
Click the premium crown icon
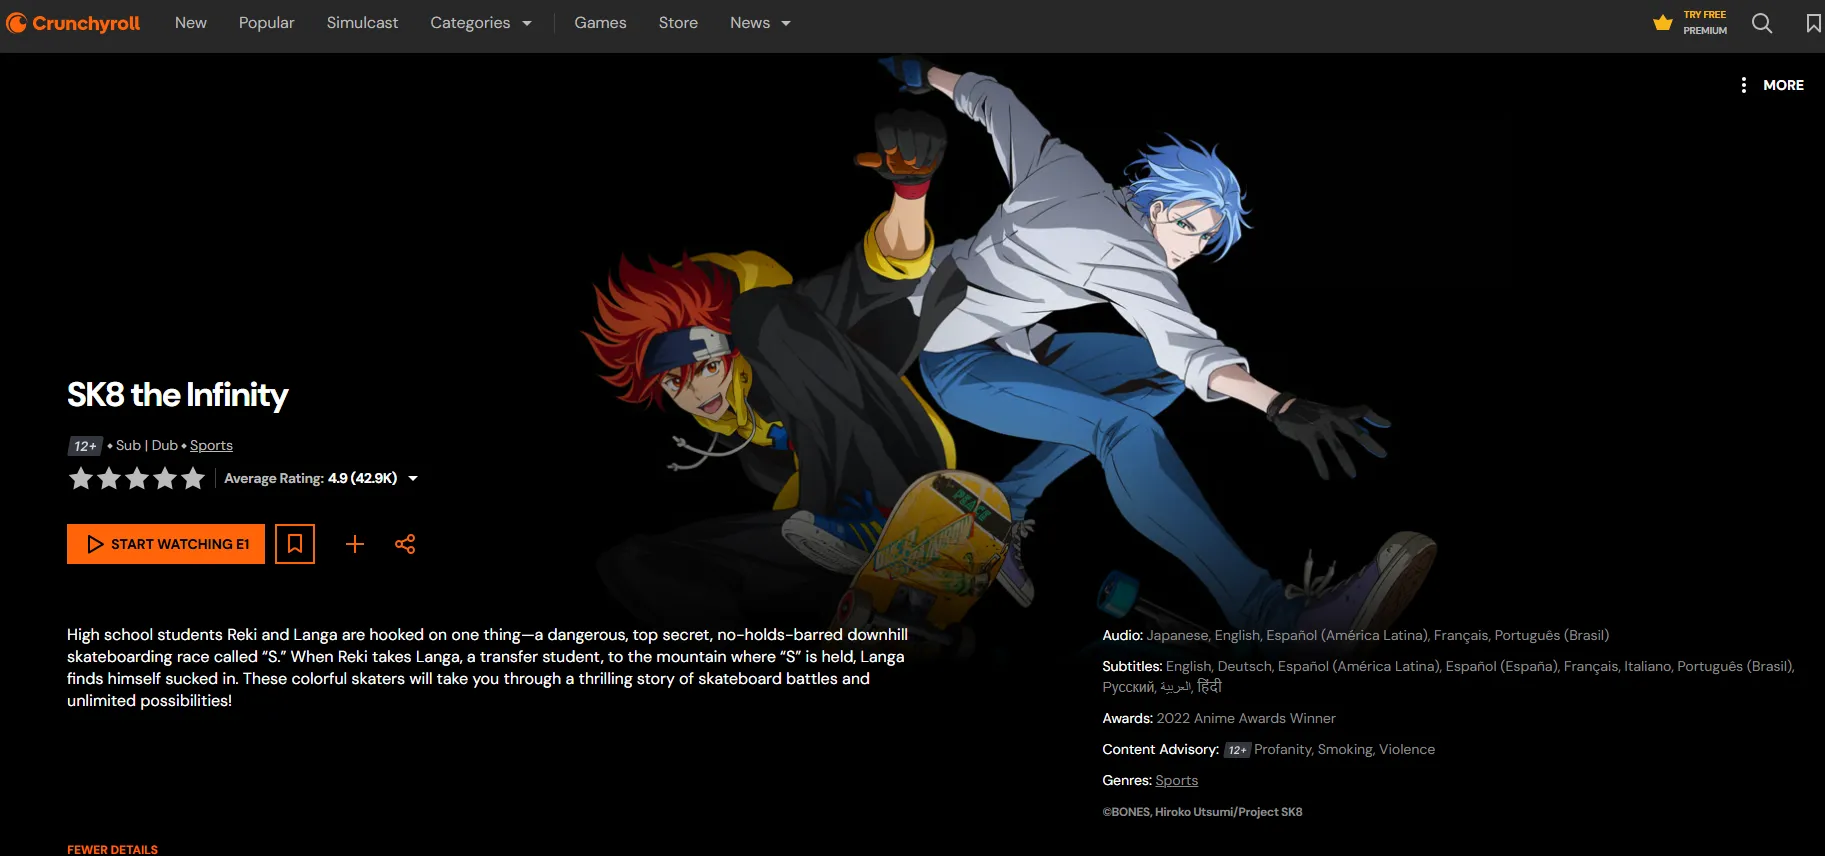[x=1663, y=23]
